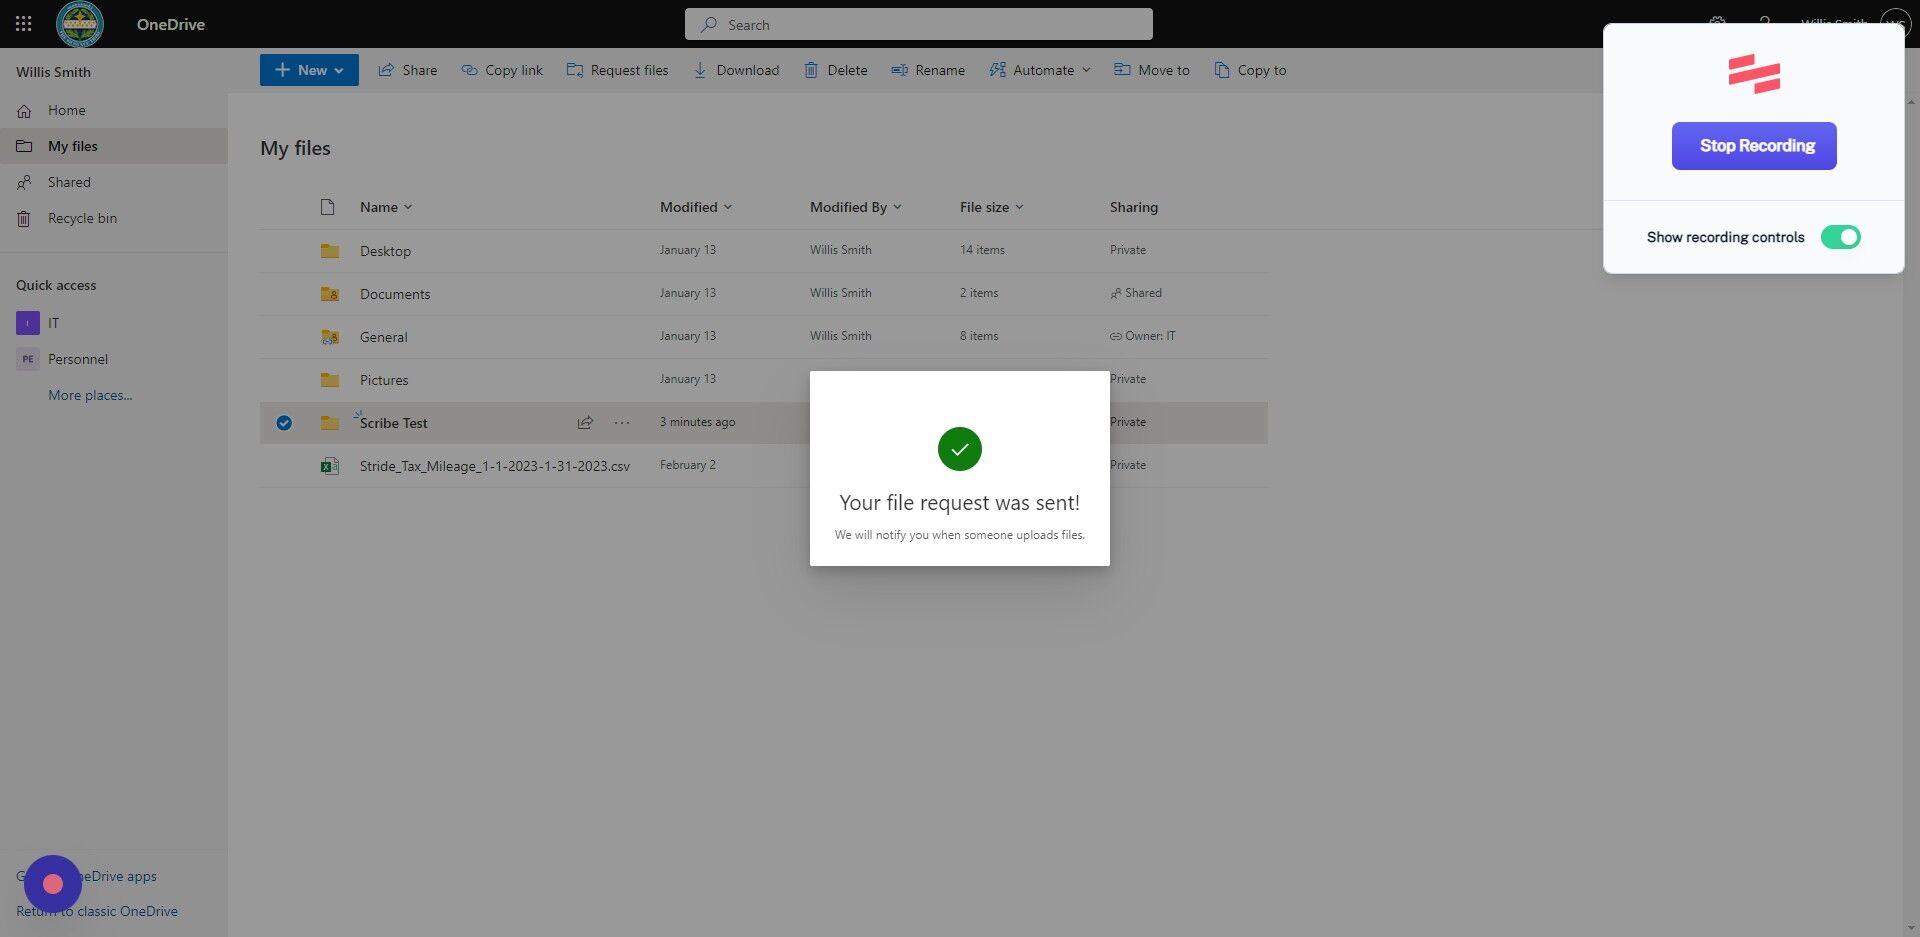Screen dimensions: 1920x937
Task: Open the share icon on the Scribe Test row
Action: click(x=585, y=422)
